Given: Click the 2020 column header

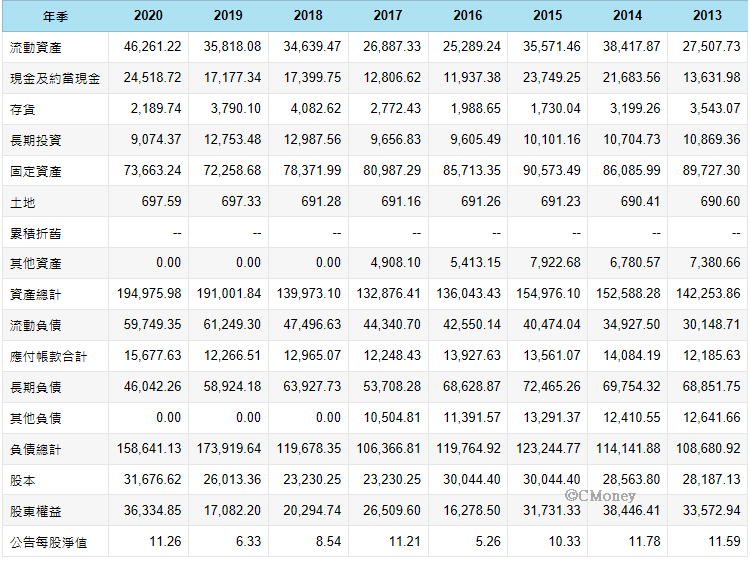Looking at the screenshot, I should pyautogui.click(x=148, y=15).
